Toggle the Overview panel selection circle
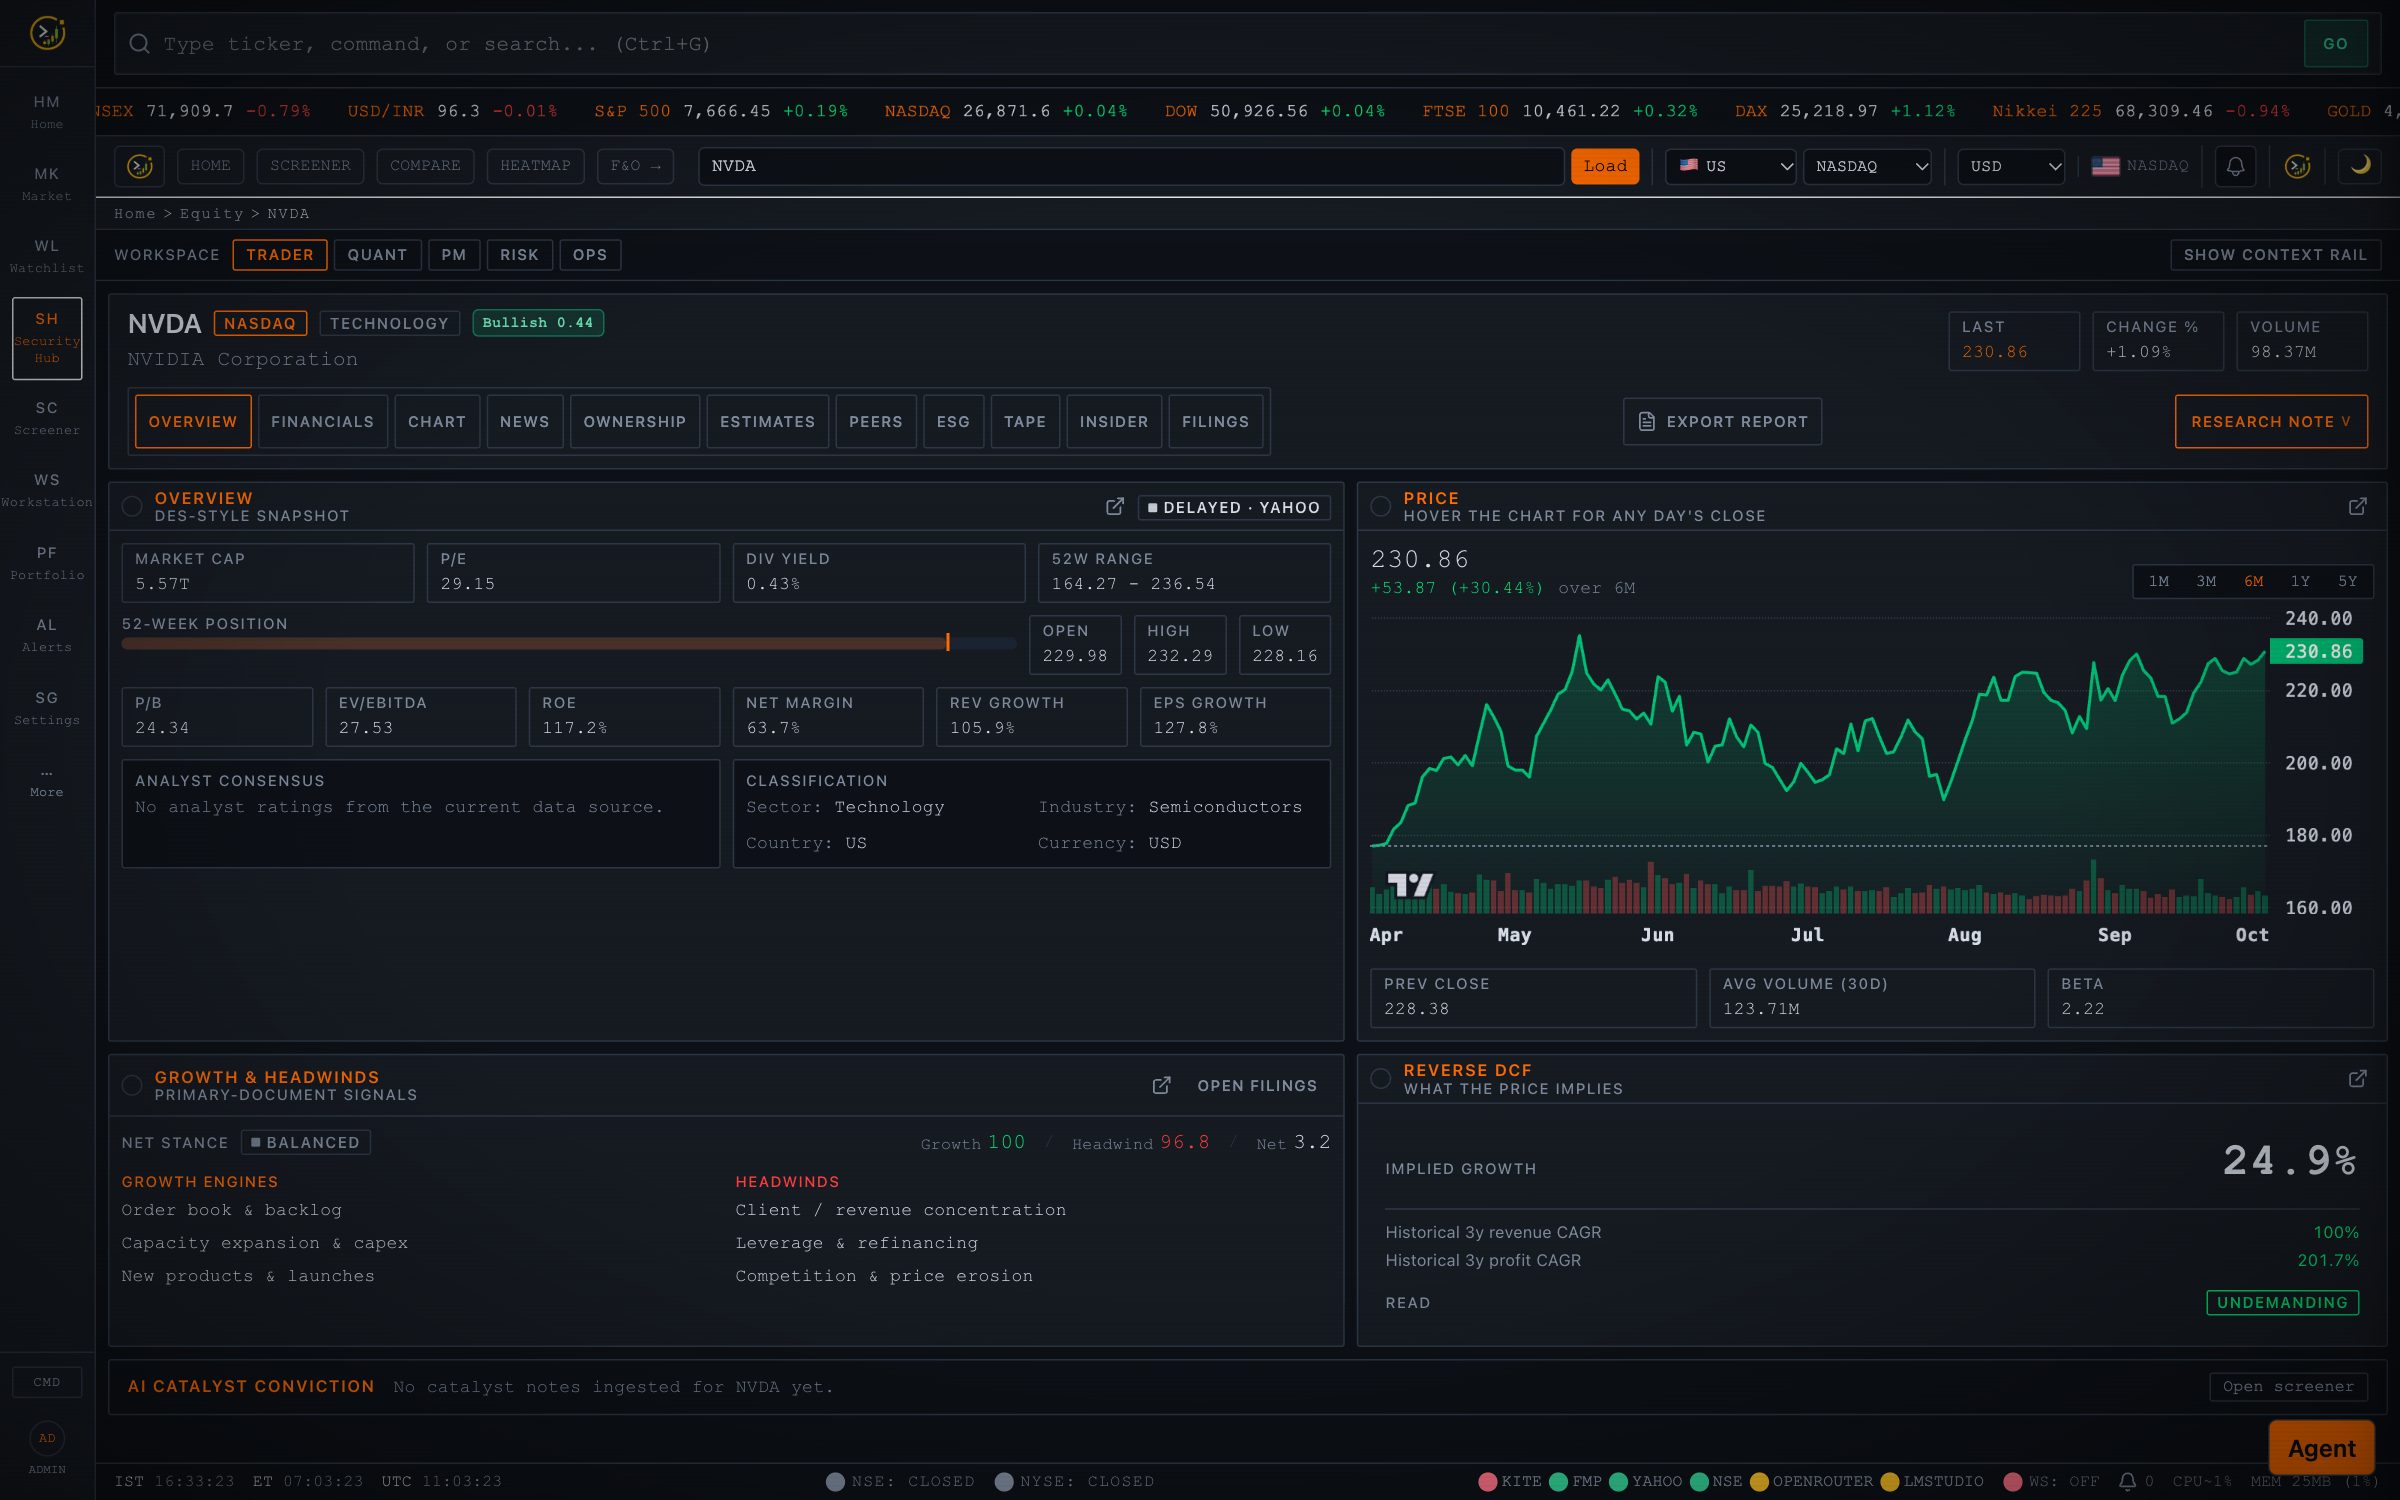 point(132,507)
